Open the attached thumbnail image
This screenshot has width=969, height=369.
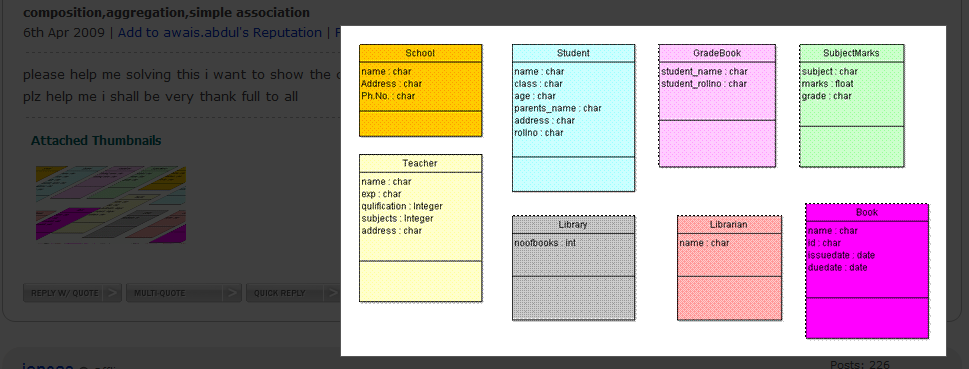click(x=111, y=204)
